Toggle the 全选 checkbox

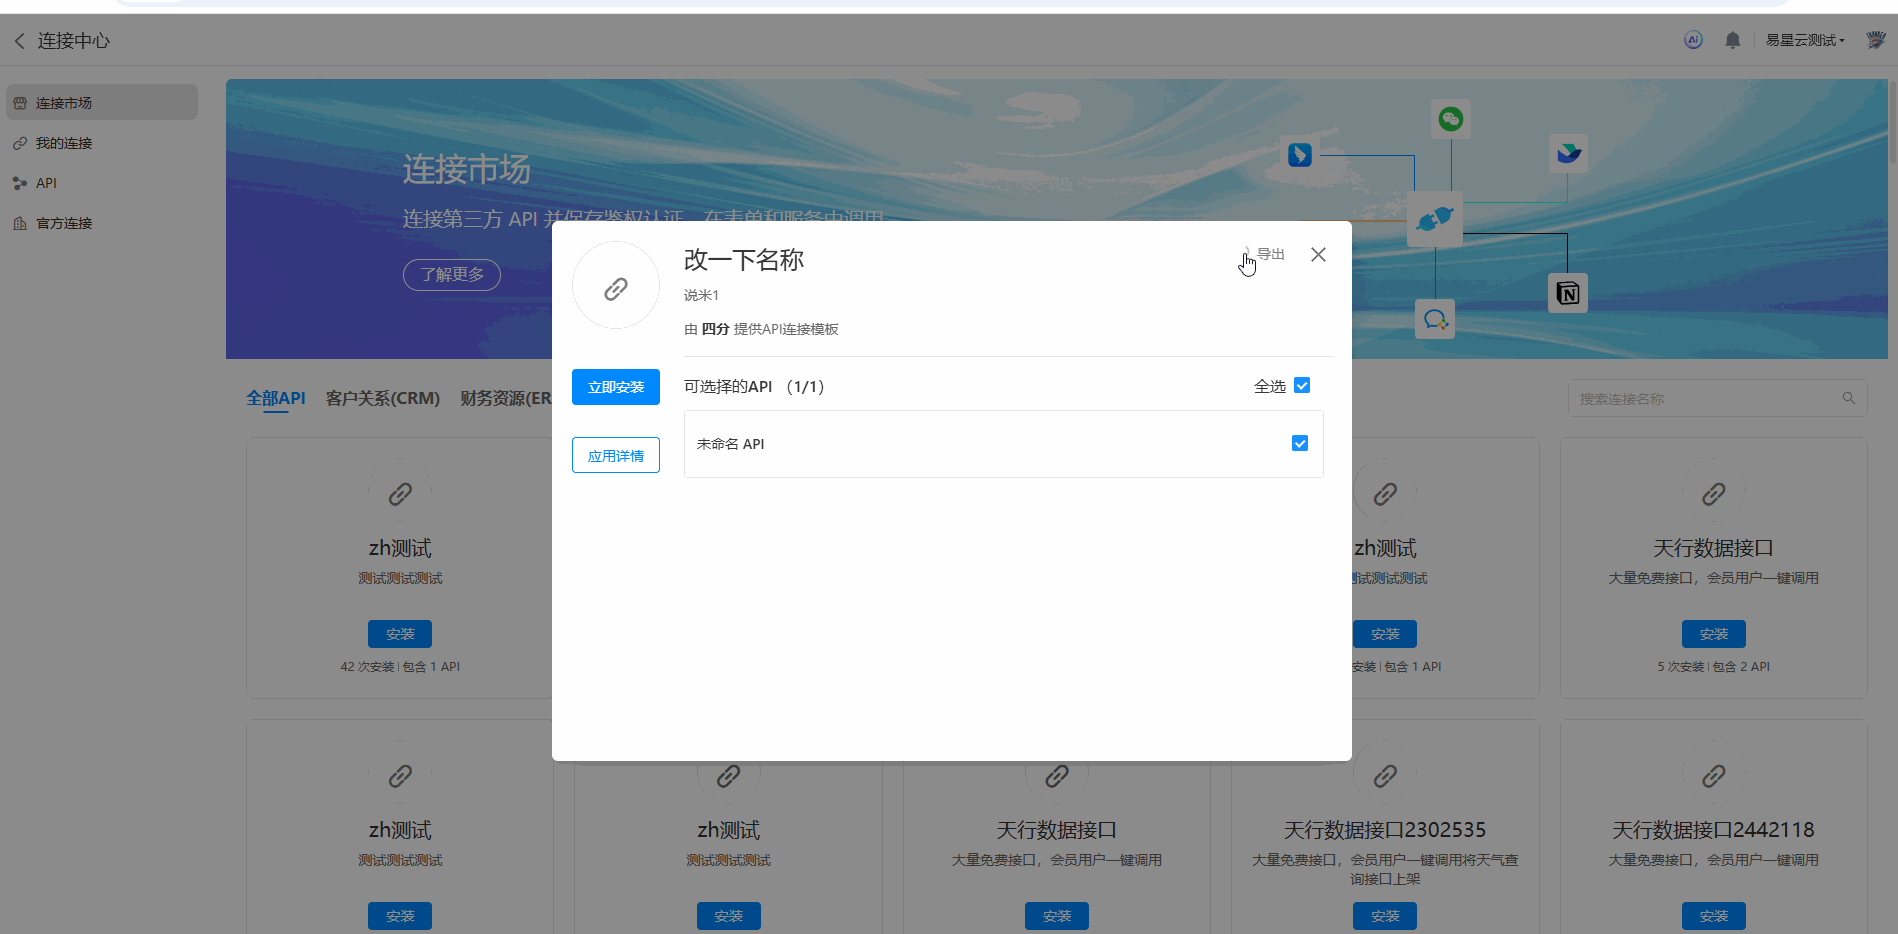click(1301, 386)
